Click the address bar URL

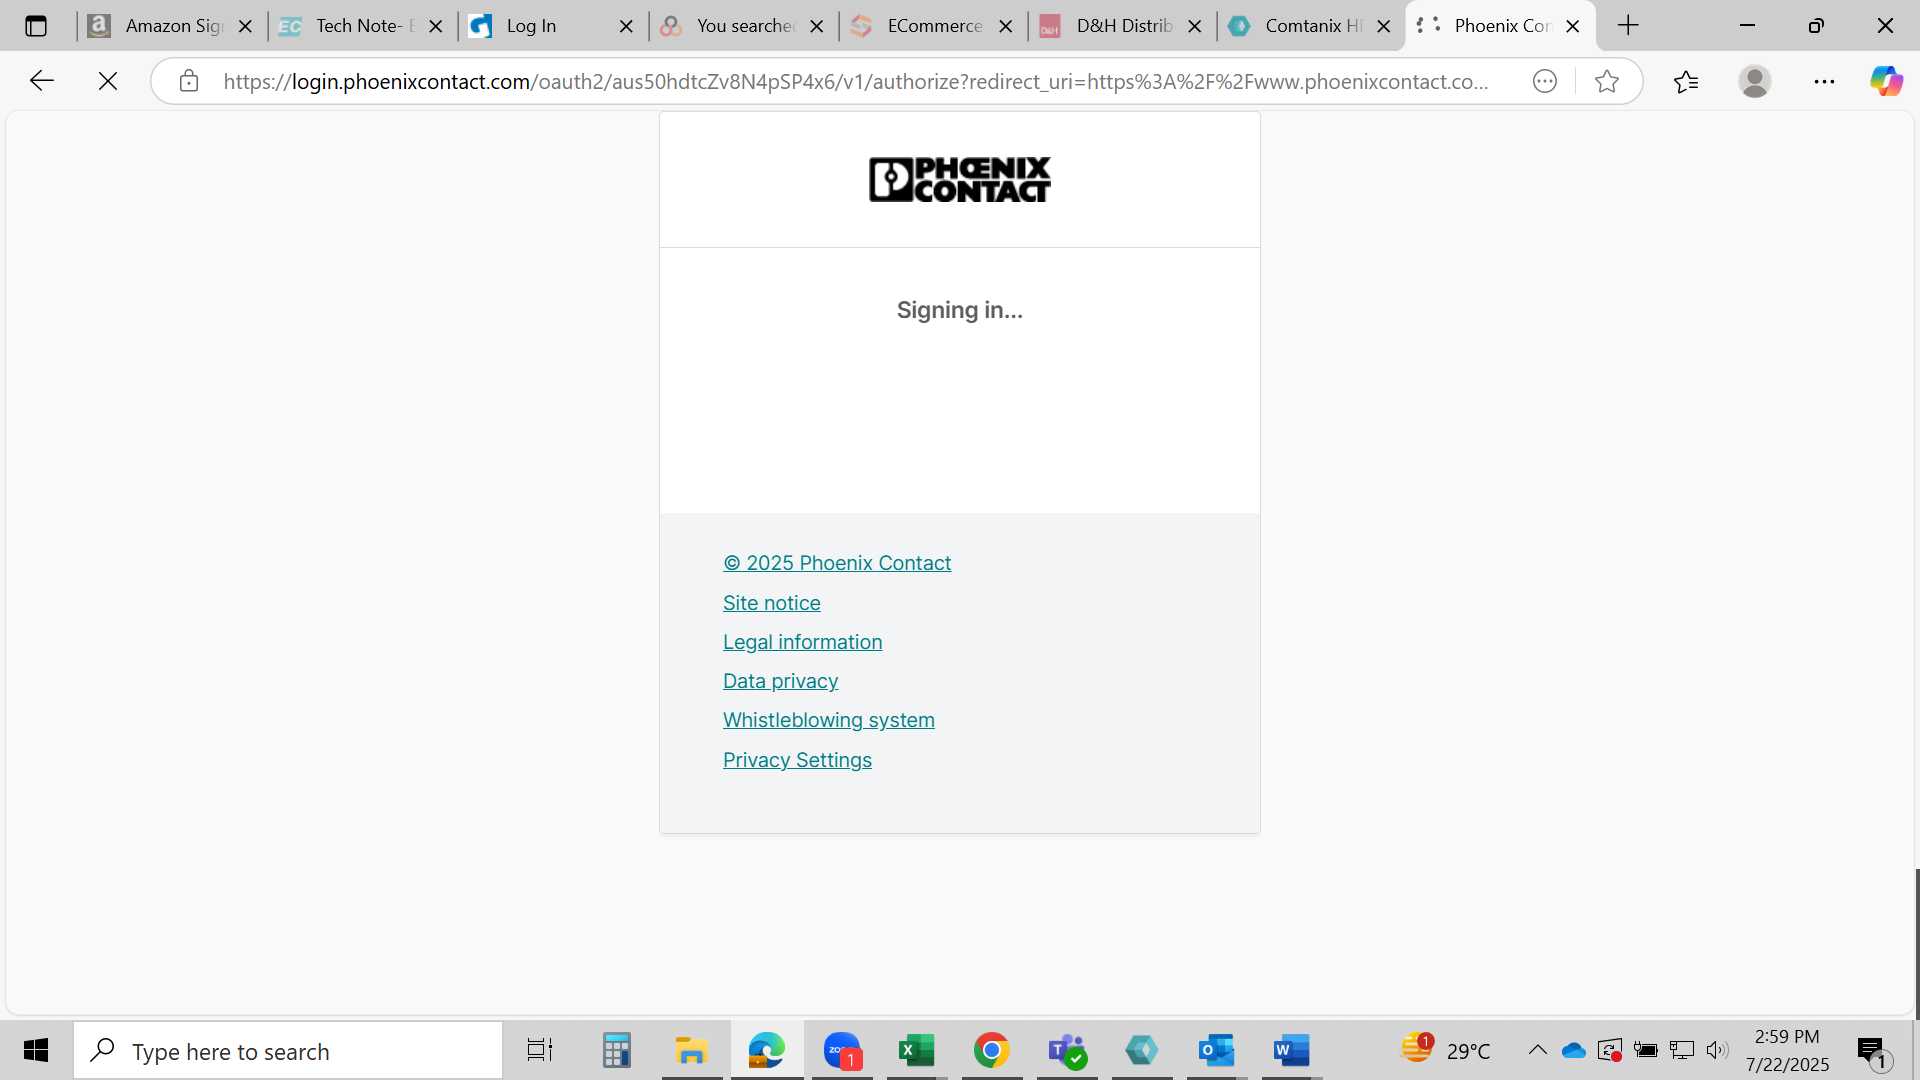(856, 81)
